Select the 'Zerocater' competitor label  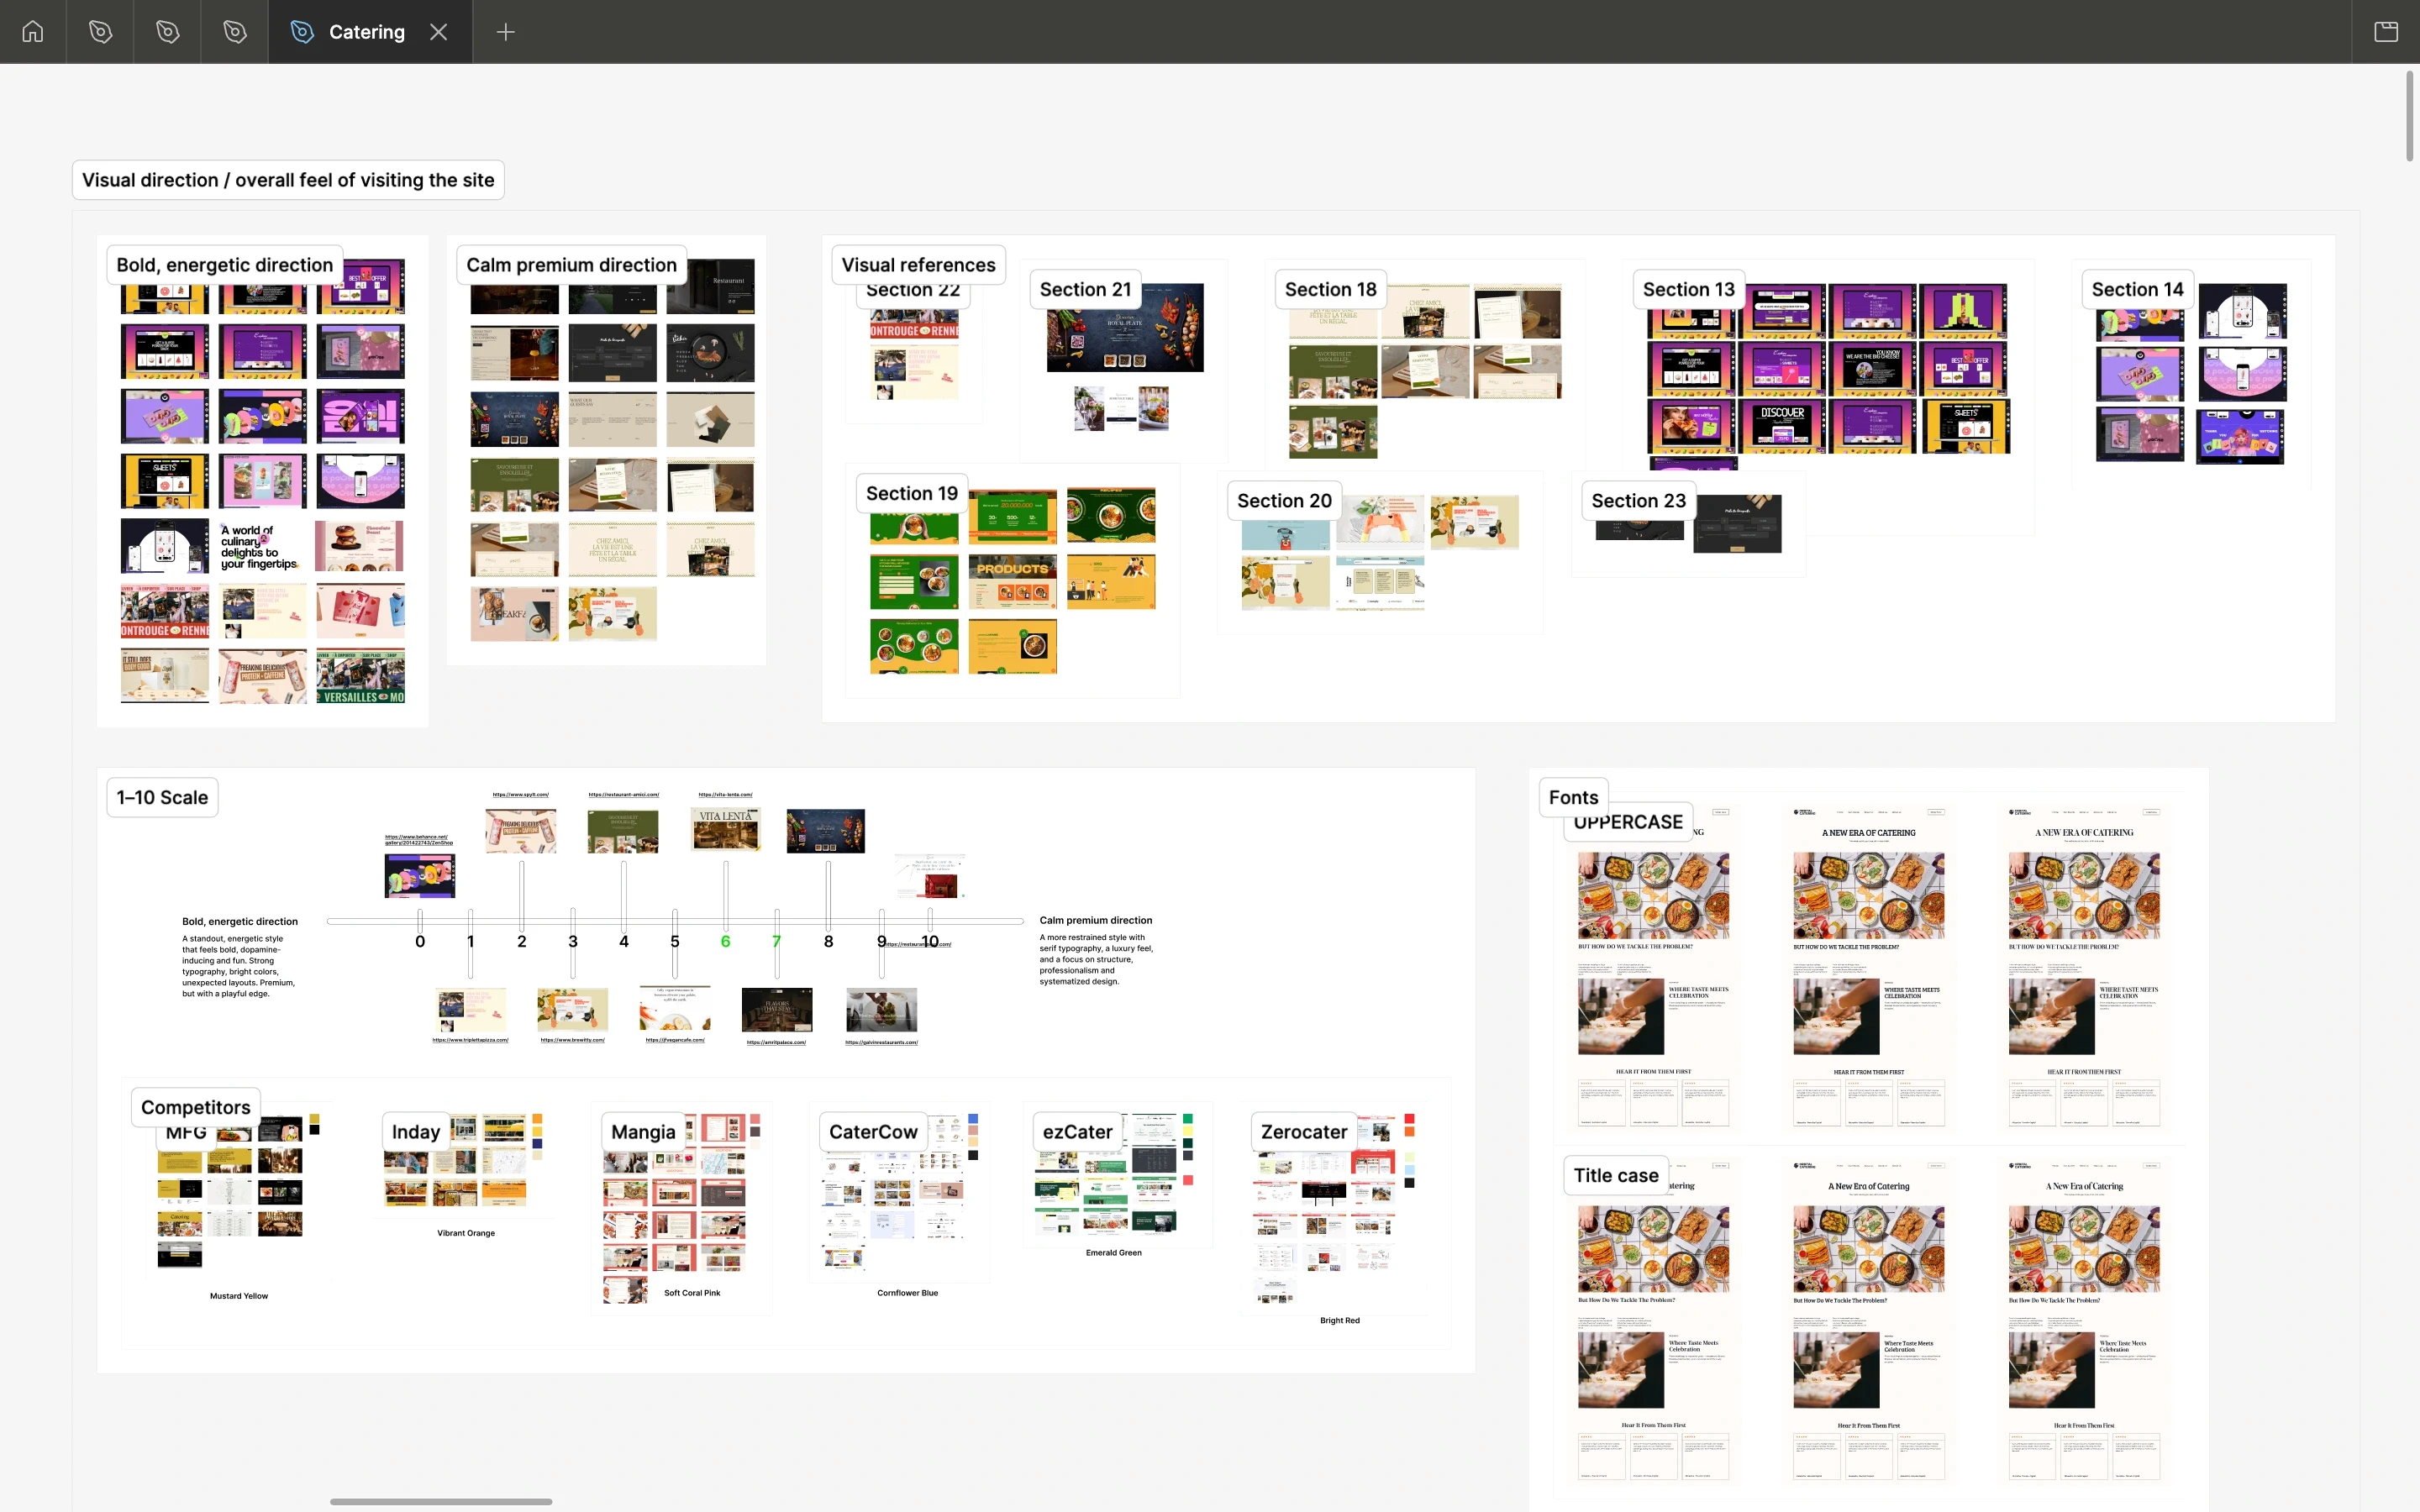[x=1303, y=1132]
